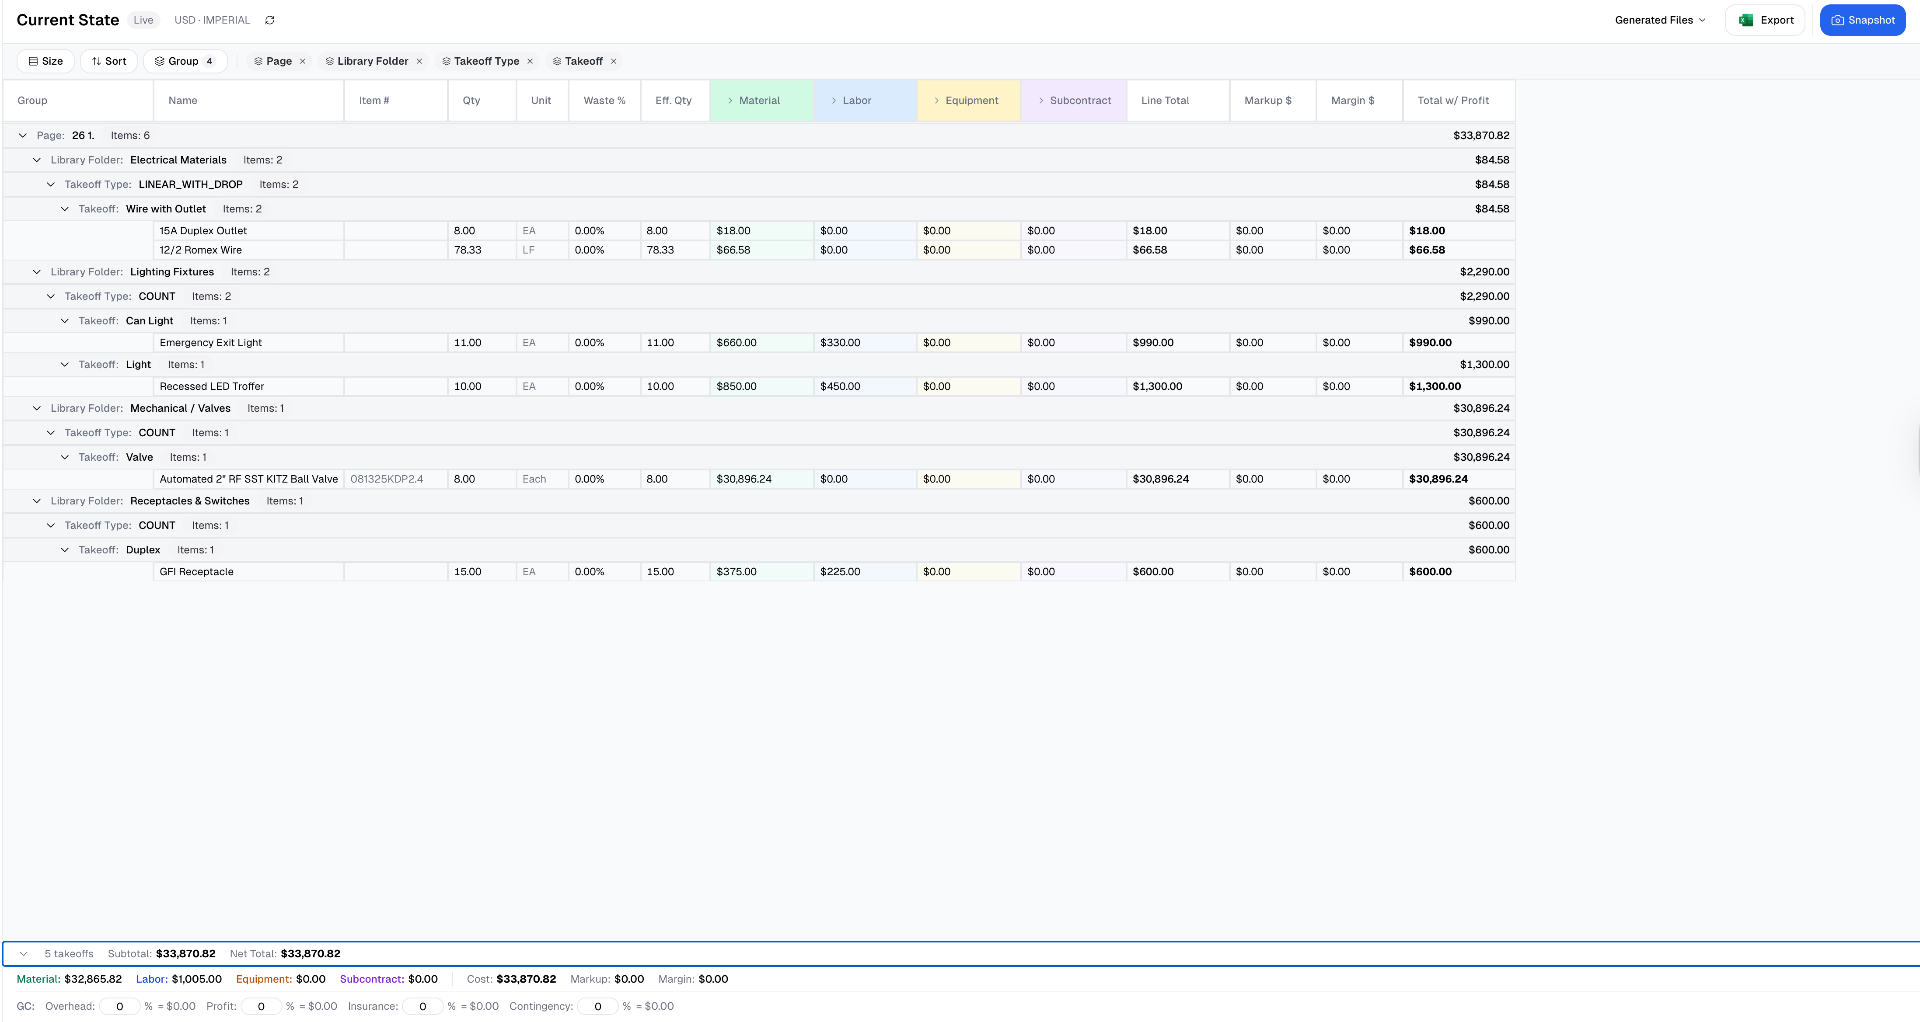The height and width of the screenshot is (1022, 1920).
Task: Expand the Equipment column header
Action: [936, 101]
